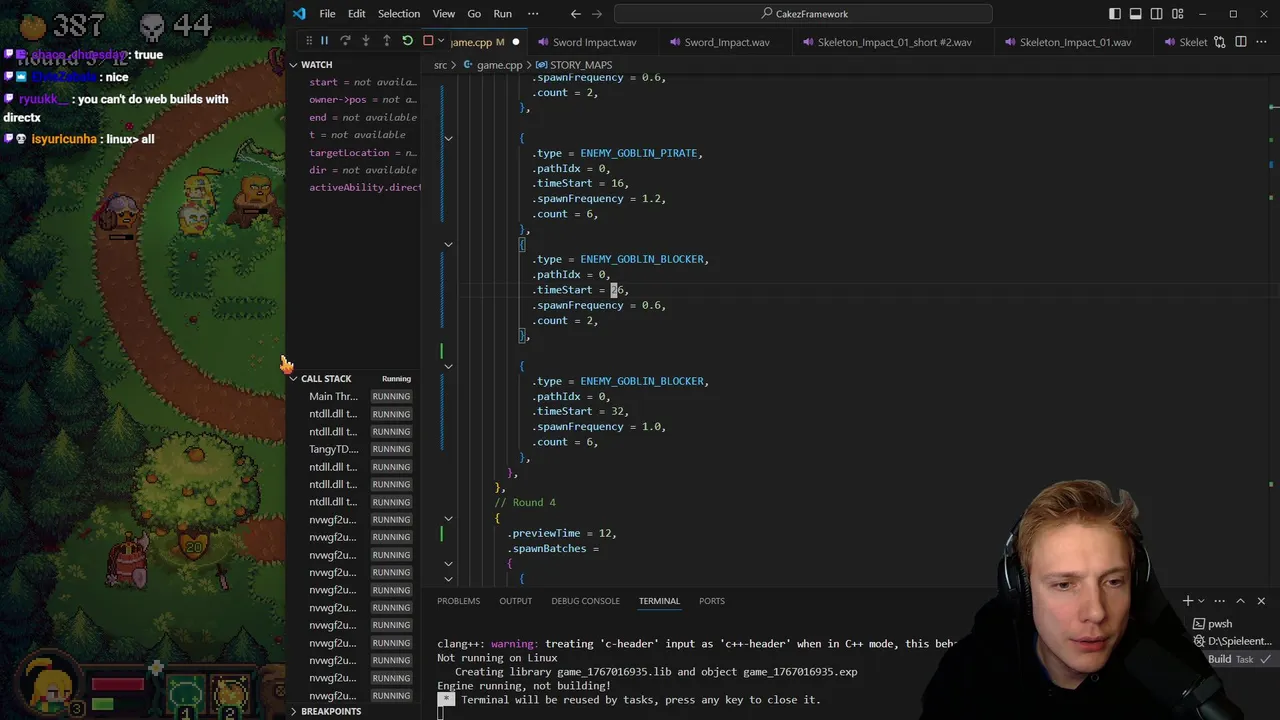
Task: Go back with the navigation arrow
Action: [575, 13]
